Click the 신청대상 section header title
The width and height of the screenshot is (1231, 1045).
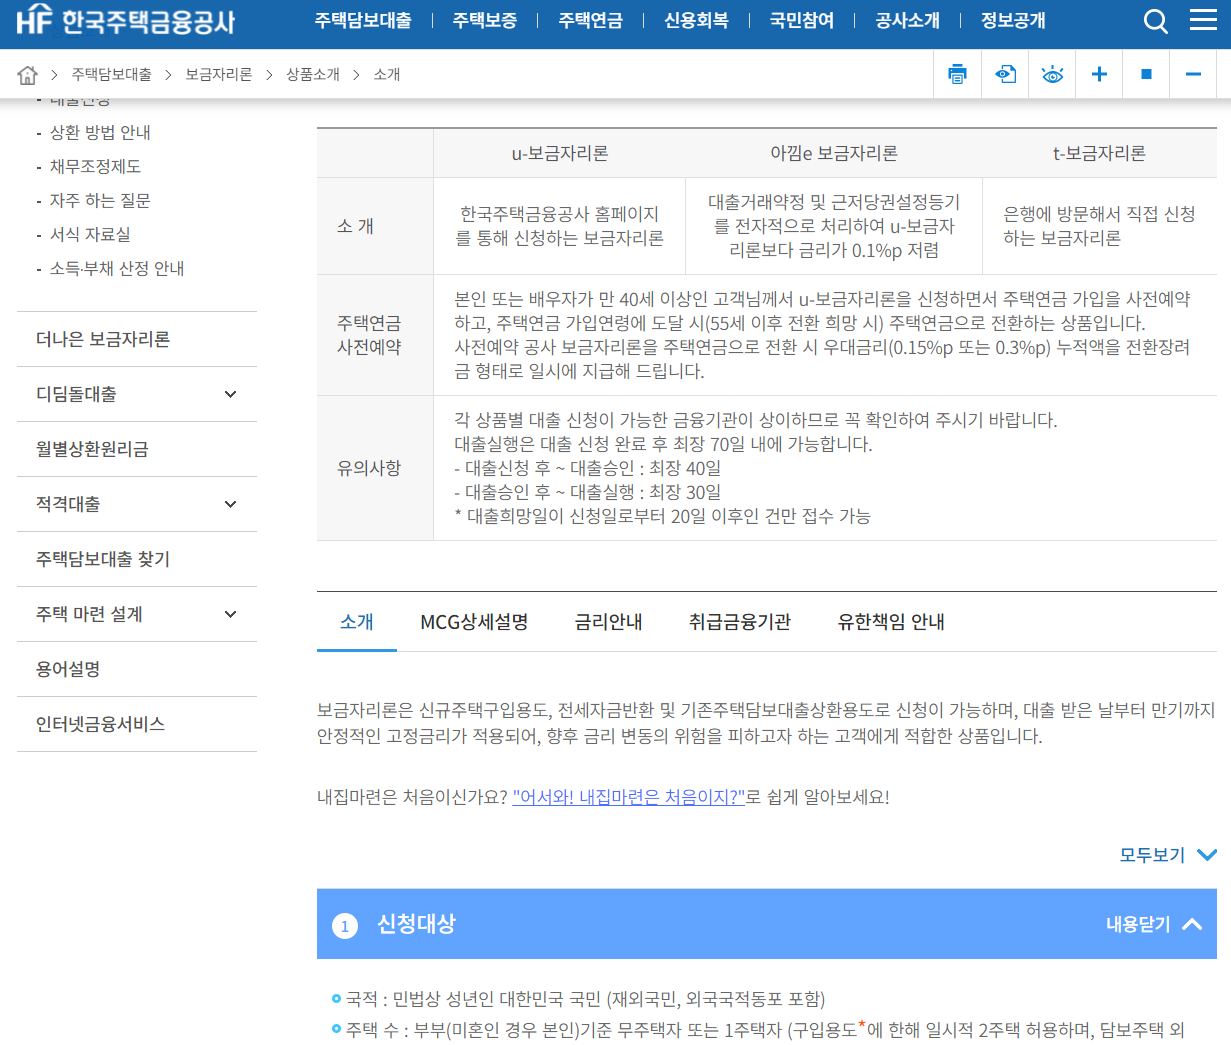[416, 924]
